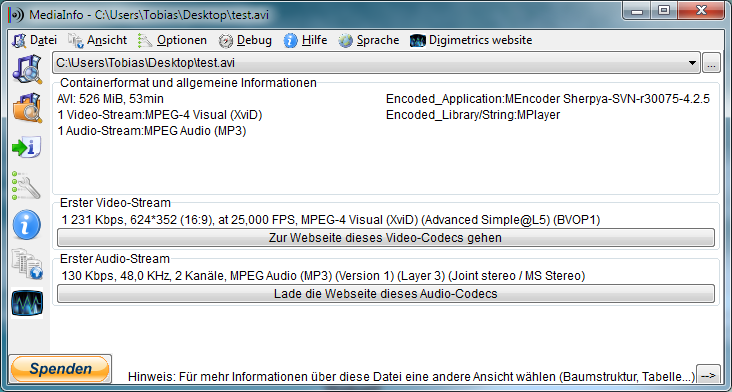This screenshot has height=392, width=732.
Task: Click the blue About info icon
Action: (x=27, y=224)
